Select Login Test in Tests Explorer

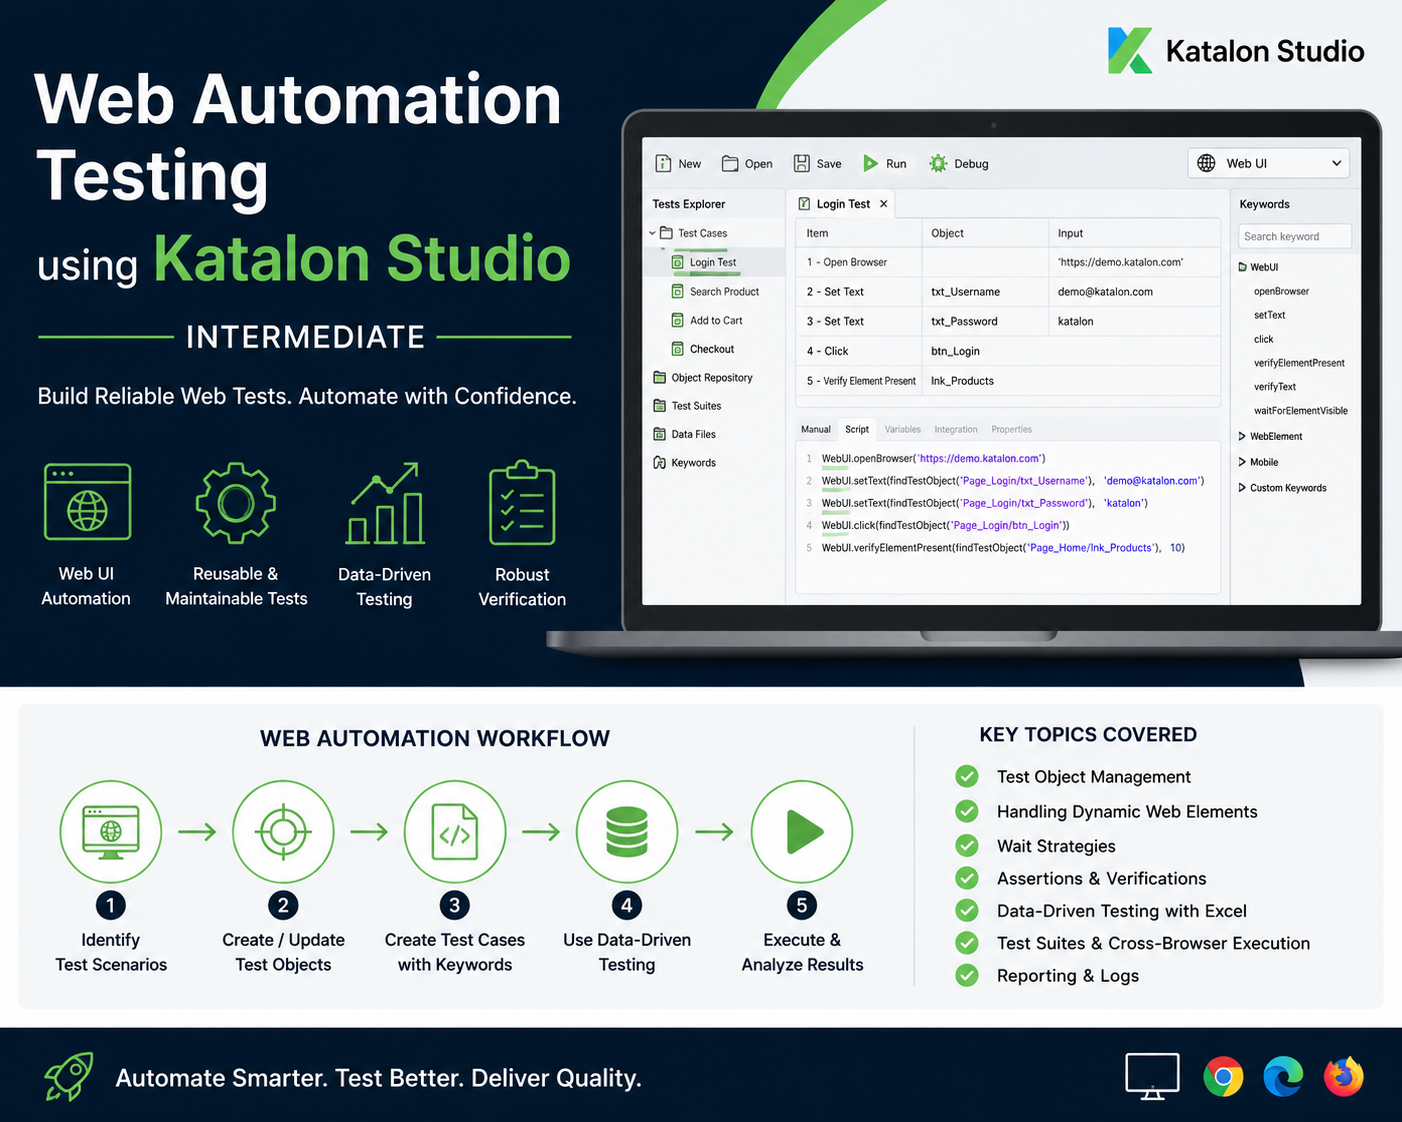[713, 262]
